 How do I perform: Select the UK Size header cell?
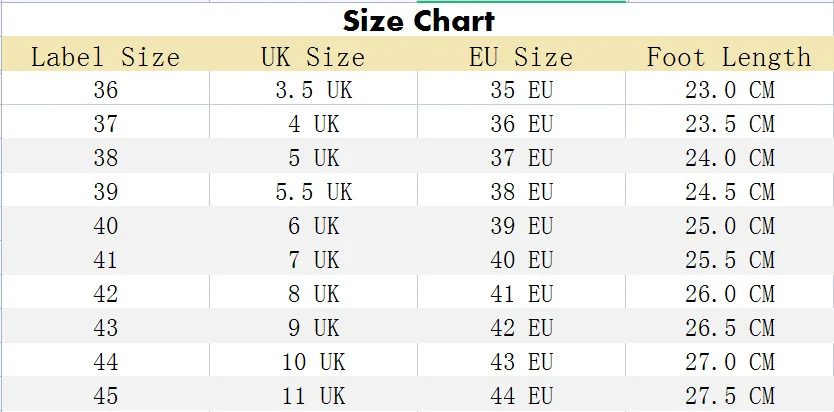click(x=313, y=54)
